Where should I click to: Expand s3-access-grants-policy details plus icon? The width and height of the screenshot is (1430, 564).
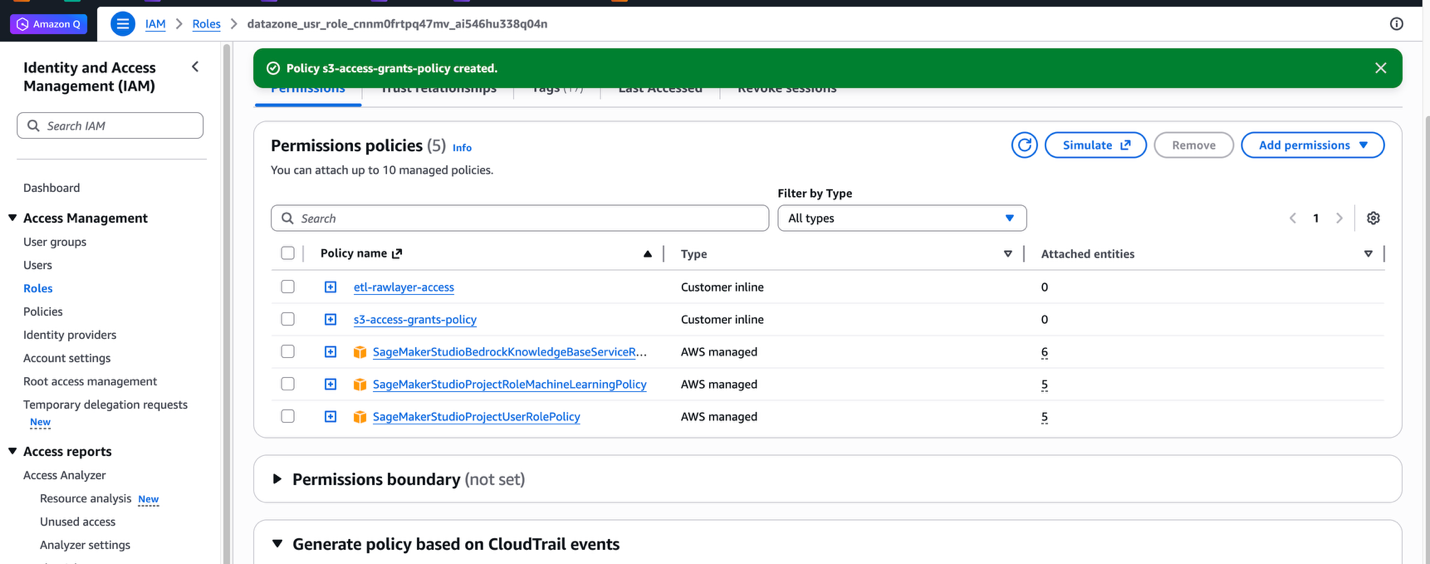tap(330, 319)
